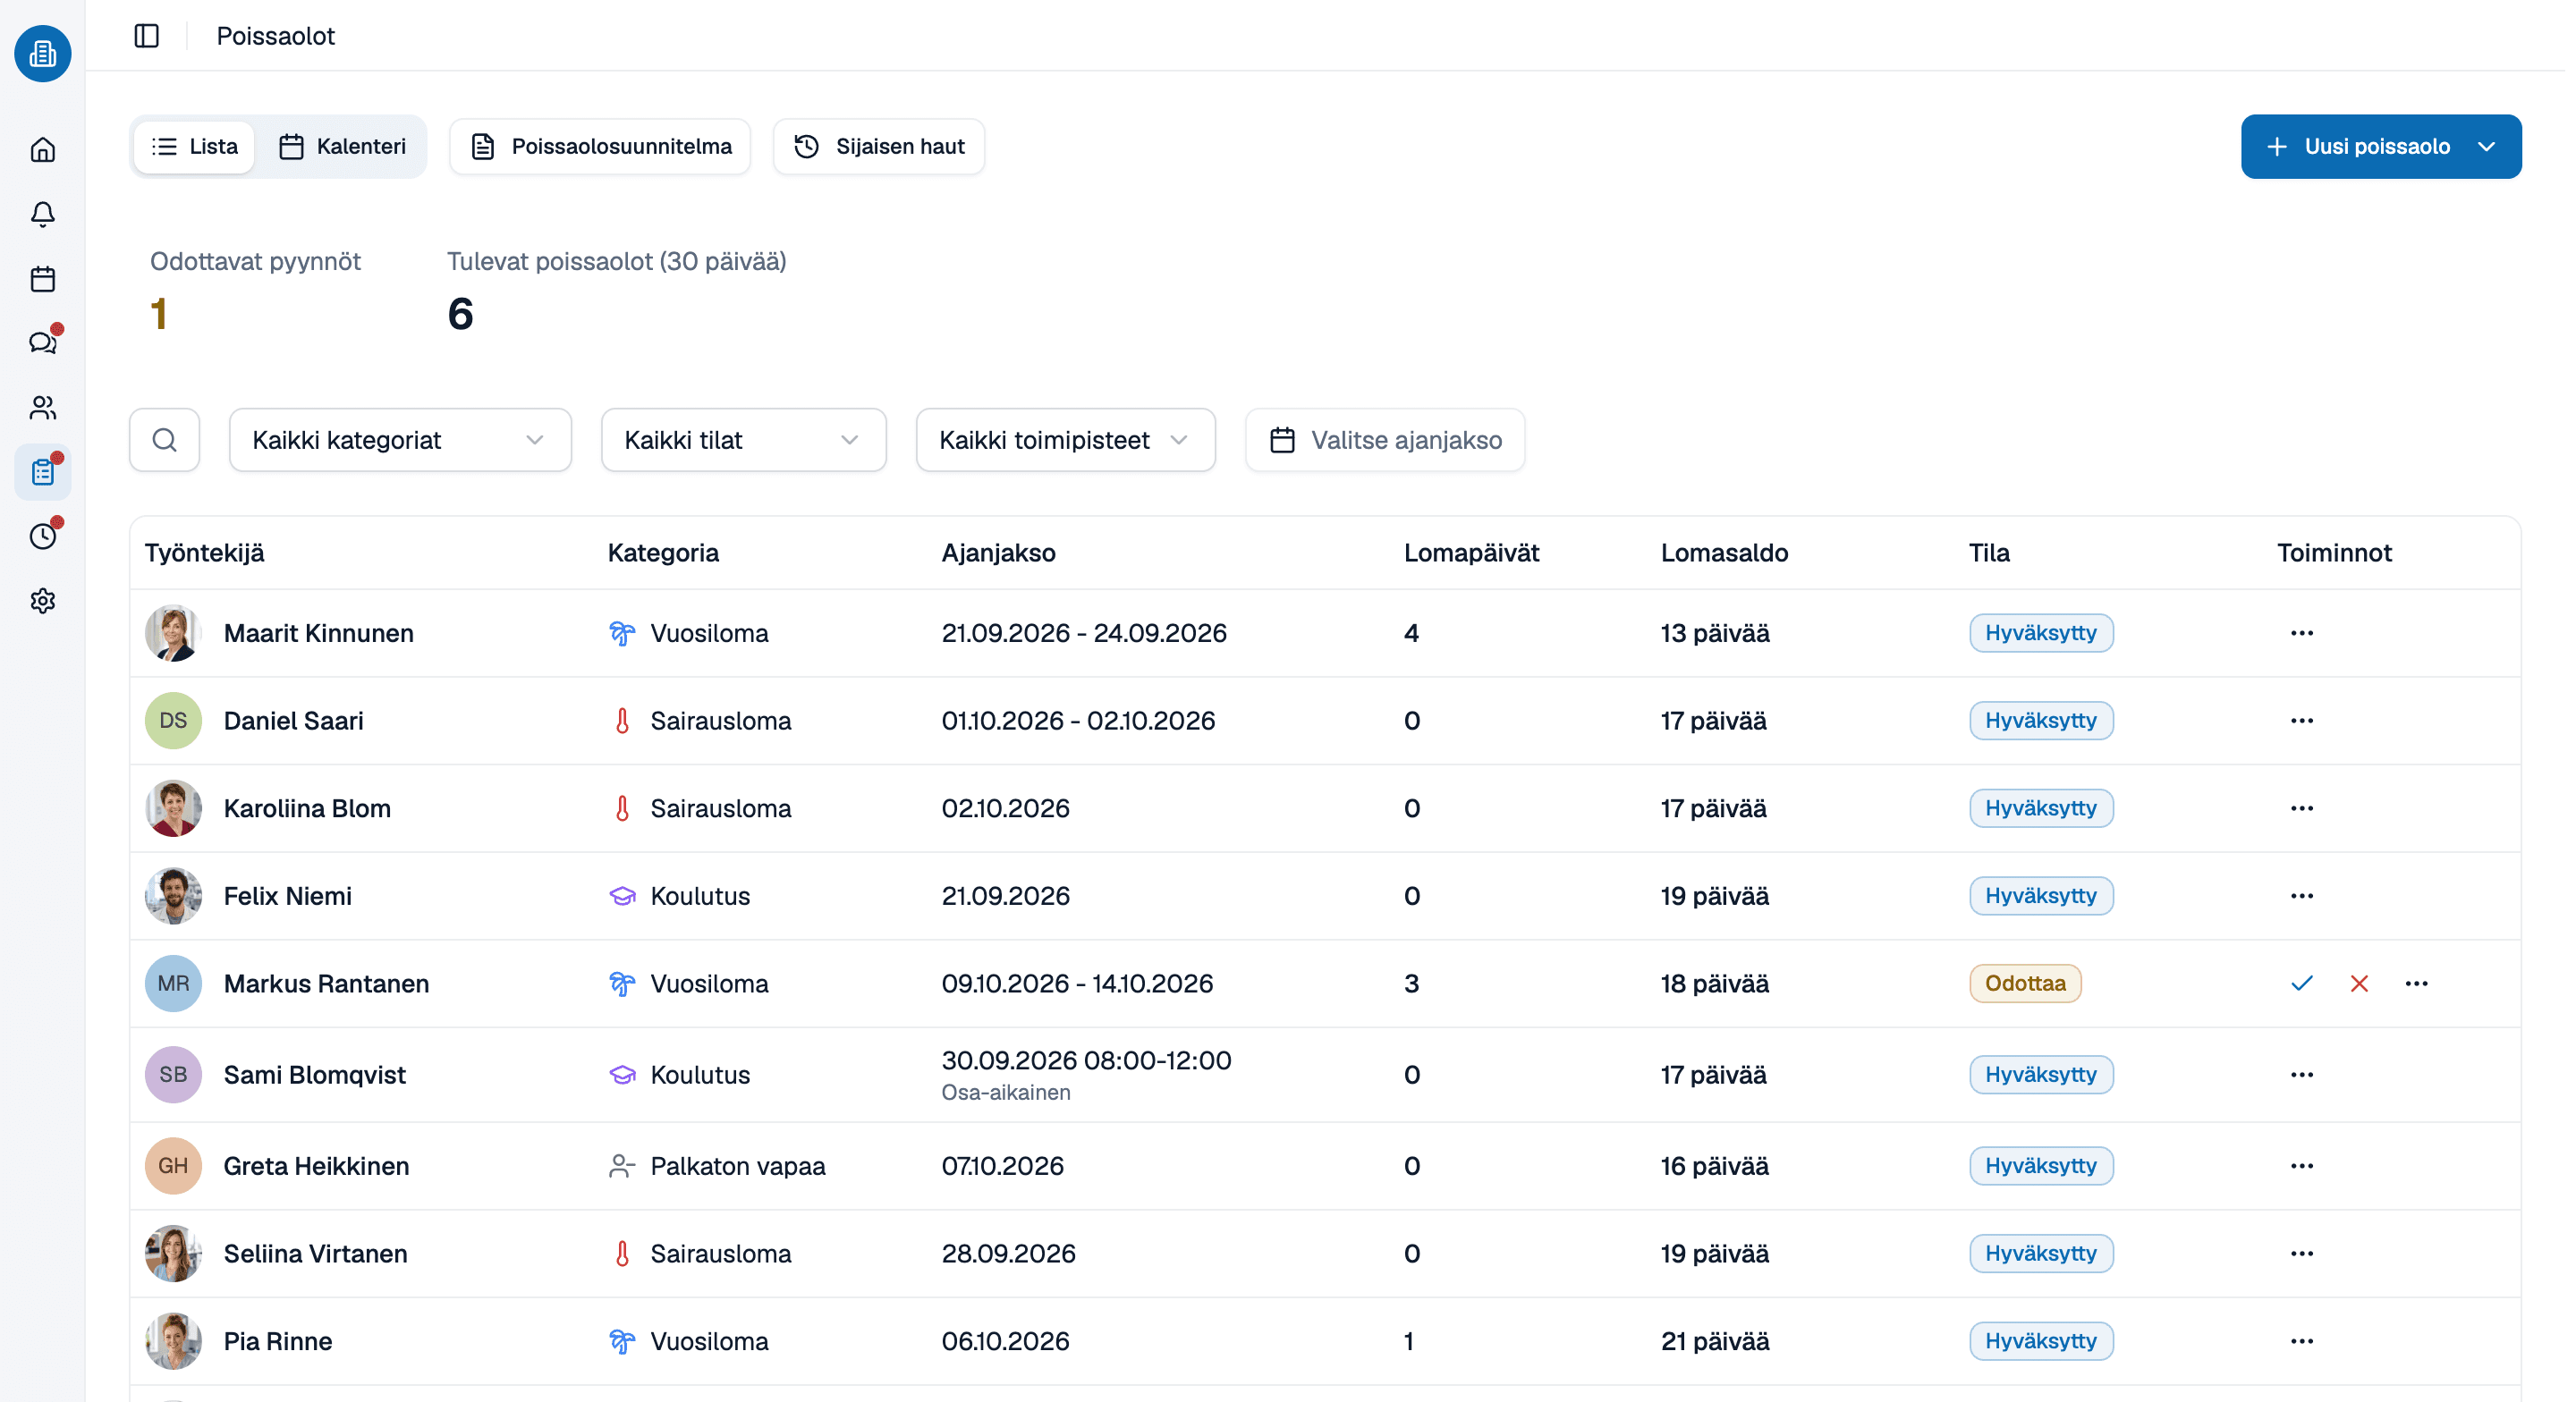Screen dimensions: 2576x1402
Task: Open more actions for Markus Rantanen
Action: click(2417, 984)
